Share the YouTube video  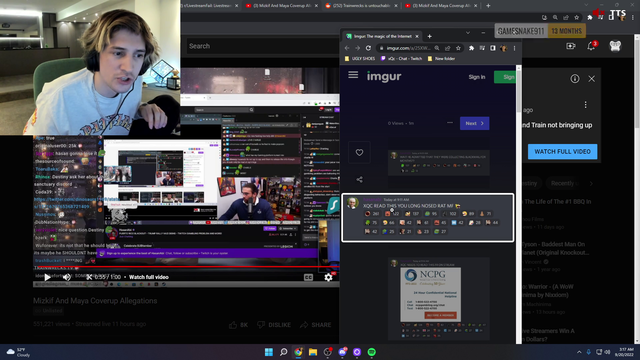(316, 325)
